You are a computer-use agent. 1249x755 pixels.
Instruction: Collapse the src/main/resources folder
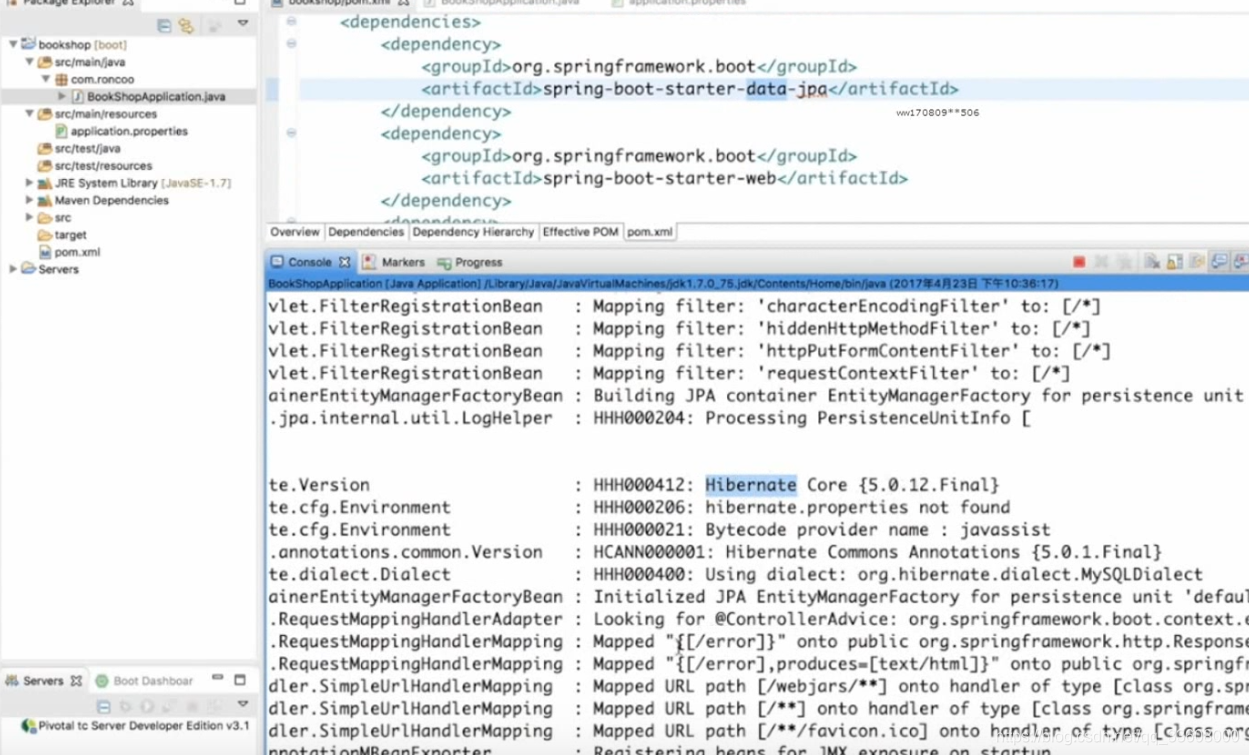[x=29, y=114]
